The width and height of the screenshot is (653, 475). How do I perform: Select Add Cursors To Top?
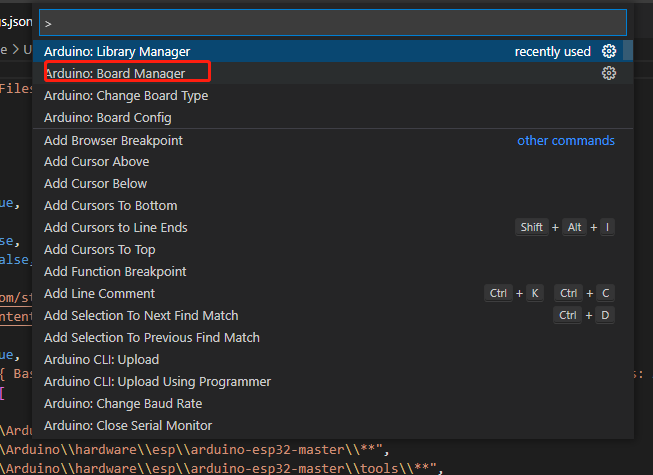(x=99, y=250)
